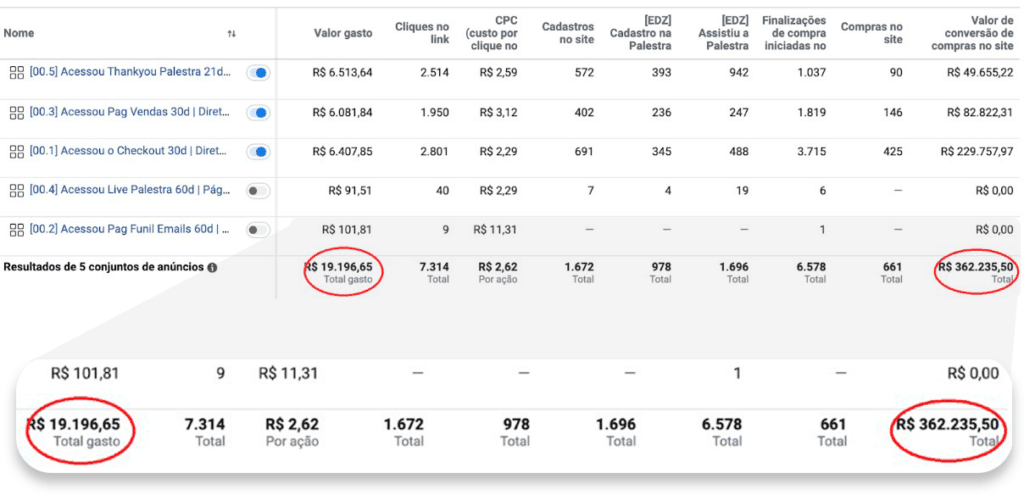Click grid icon beside [00.3] Acessou Pag Vendas
This screenshot has width=1024, height=495.
pyautogui.click(x=16, y=112)
